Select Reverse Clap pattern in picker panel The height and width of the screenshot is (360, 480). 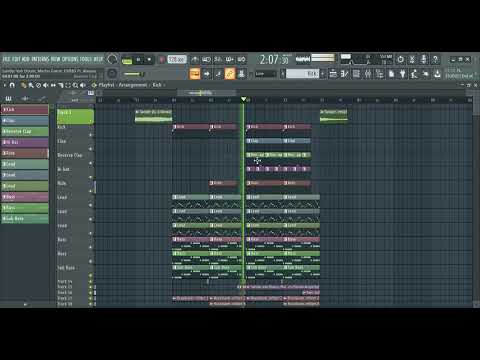pyautogui.click(x=25, y=131)
